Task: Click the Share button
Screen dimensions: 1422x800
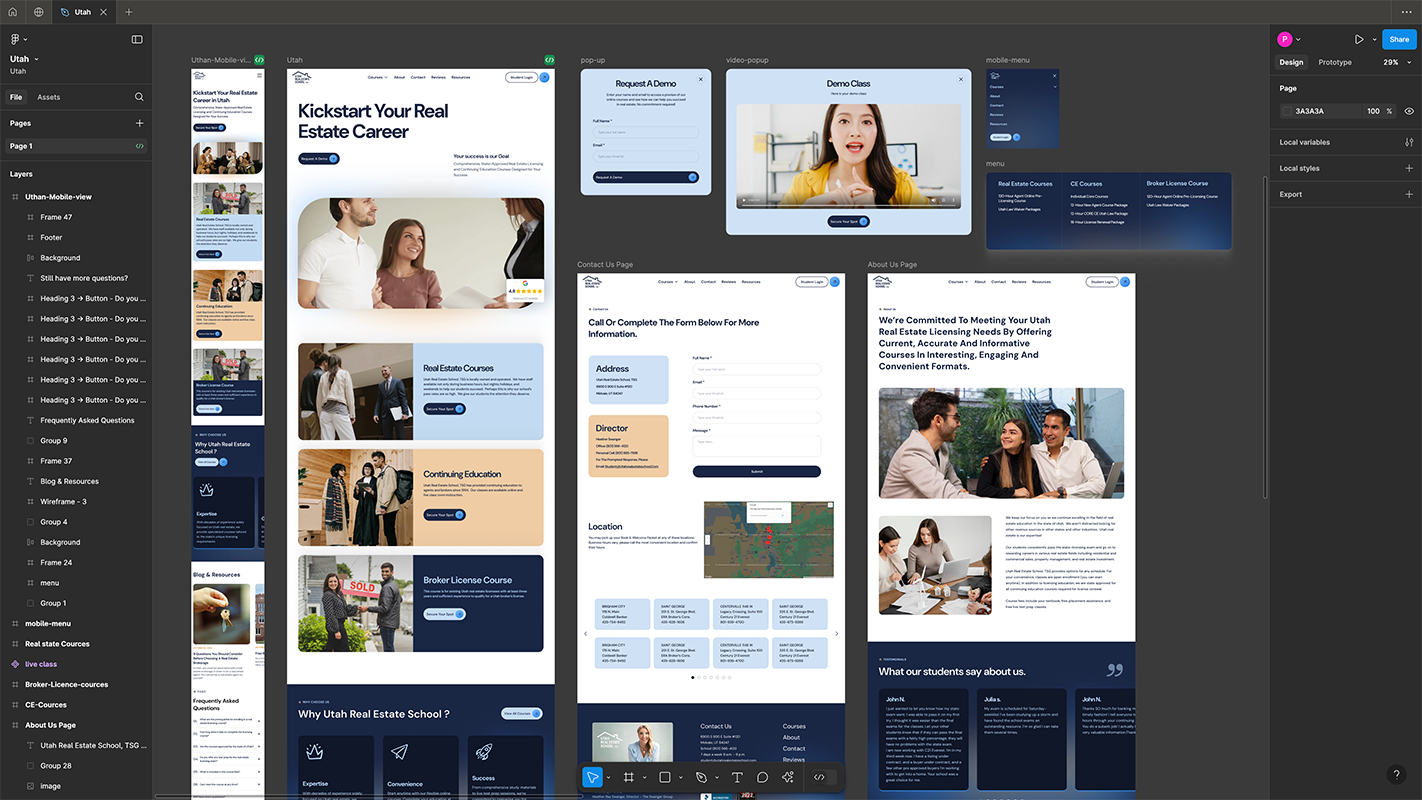Action: click(x=1398, y=39)
